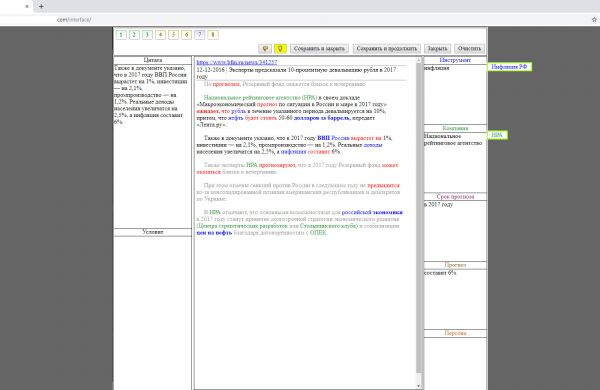Click the 'составит 6%' forecast value
Viewport: 600px width, 390px height.
pyautogui.click(x=440, y=273)
